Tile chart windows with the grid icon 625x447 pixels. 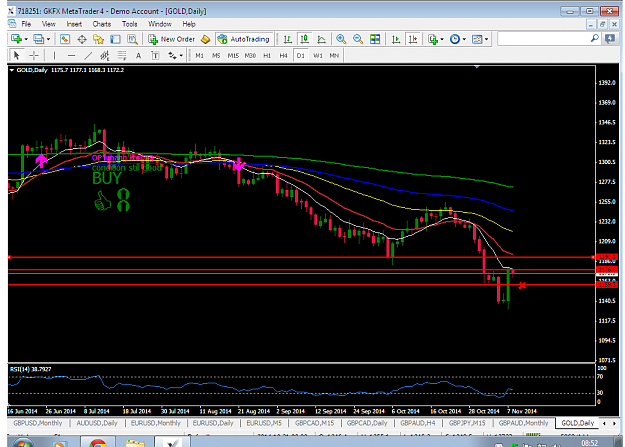tap(375, 39)
